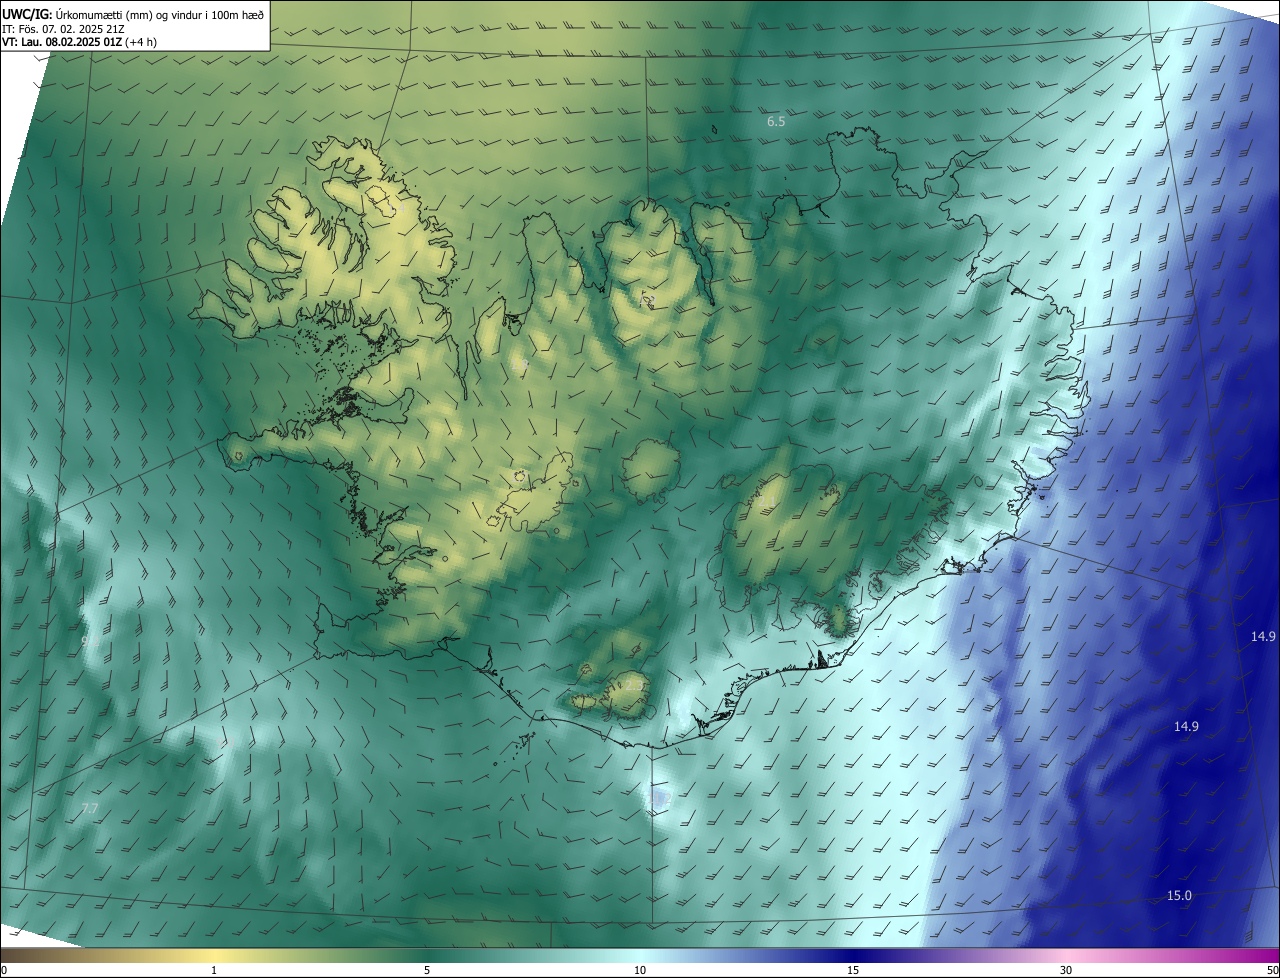Pick the yellow colour-scale segment between 1 and 5

coord(320,955)
